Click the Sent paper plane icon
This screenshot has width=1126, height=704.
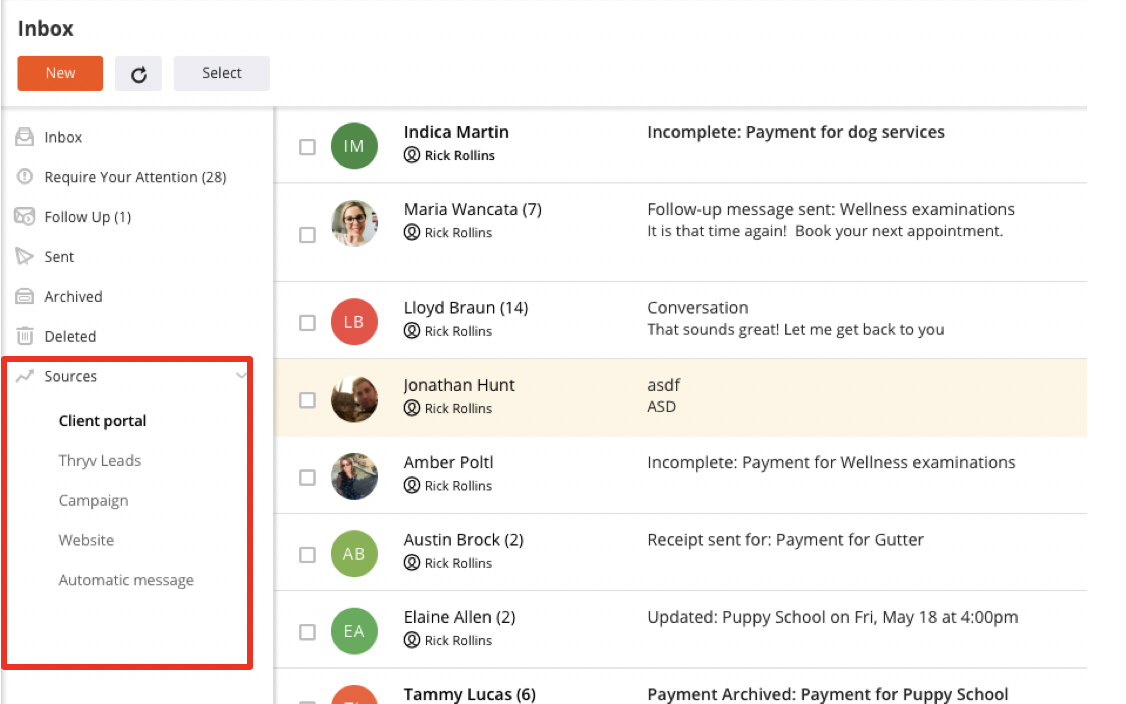coord(24,256)
